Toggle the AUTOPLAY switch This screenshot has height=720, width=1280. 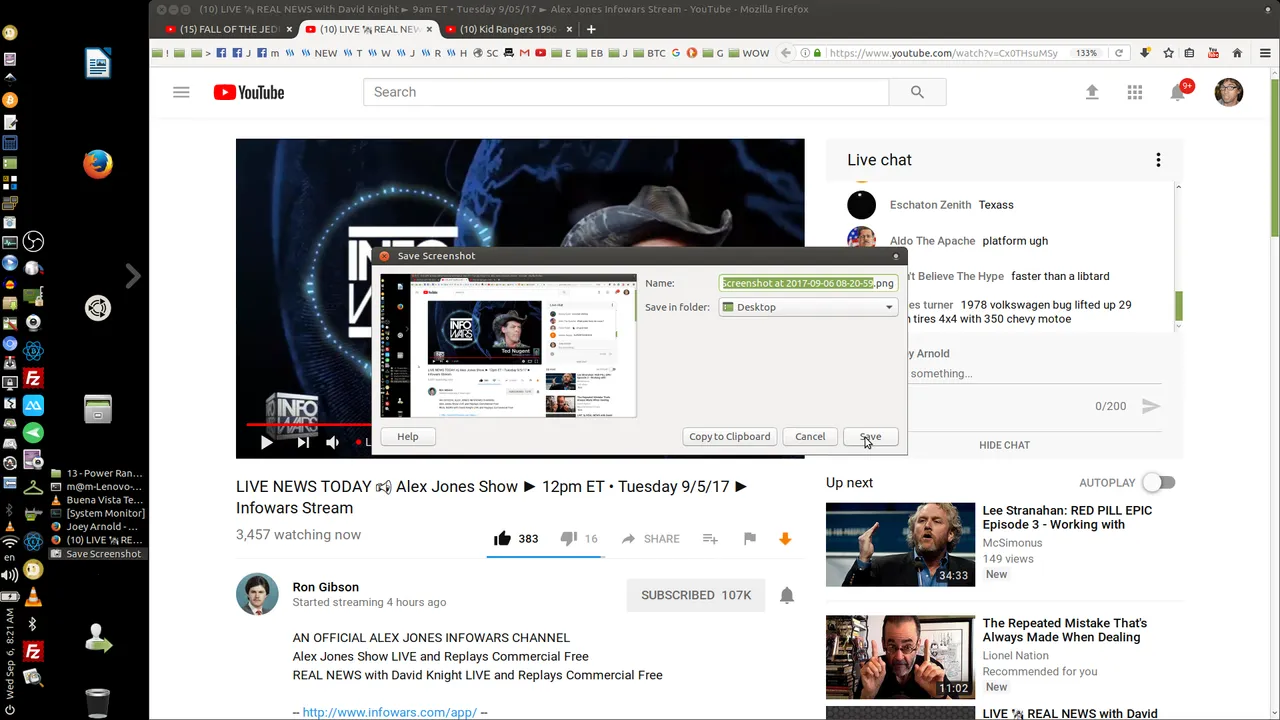click(x=1159, y=483)
